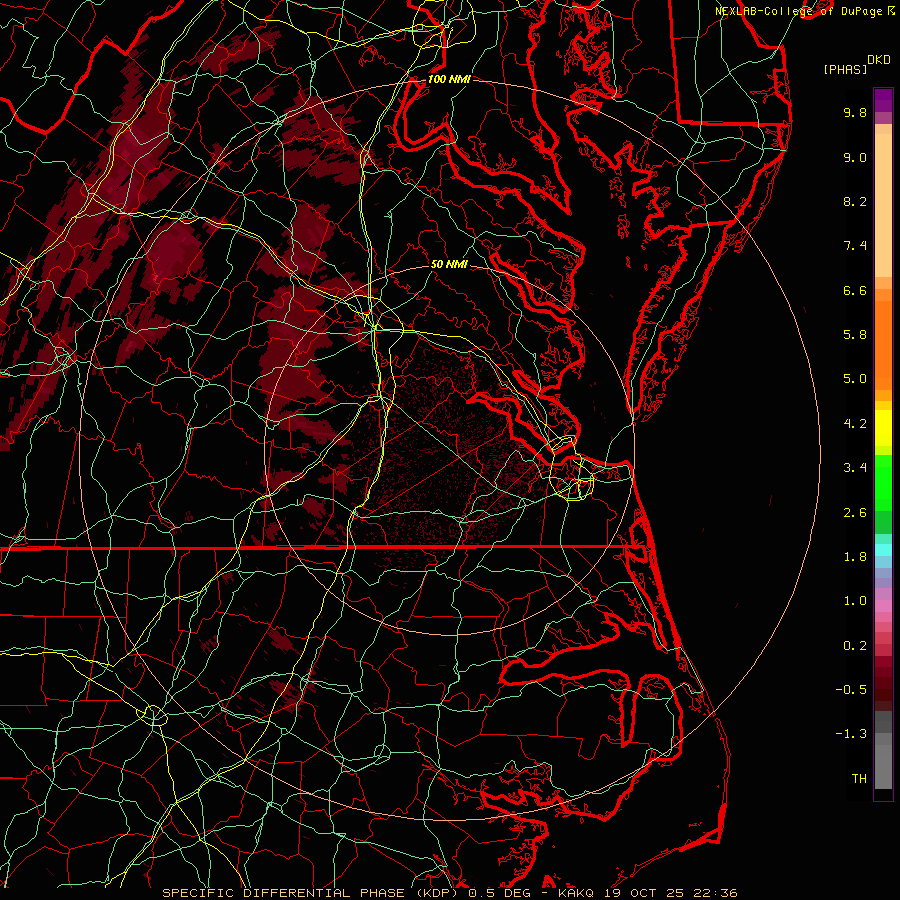The width and height of the screenshot is (900, 900).
Task: Click the TH threshold label
Action: (859, 779)
